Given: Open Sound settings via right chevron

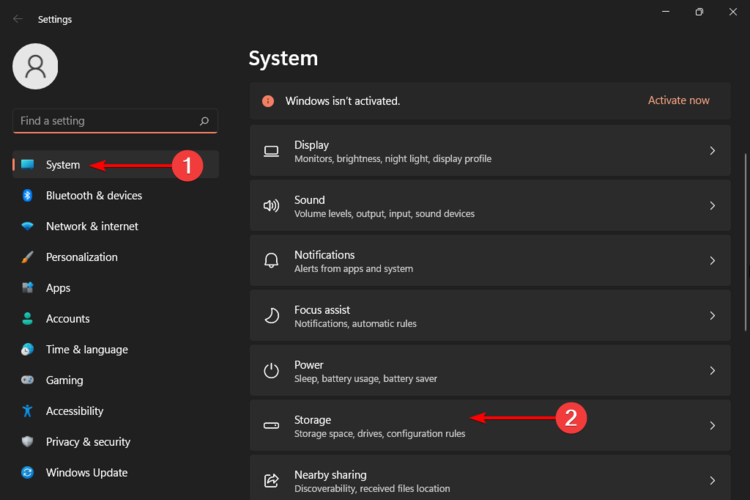Looking at the screenshot, I should [712, 206].
